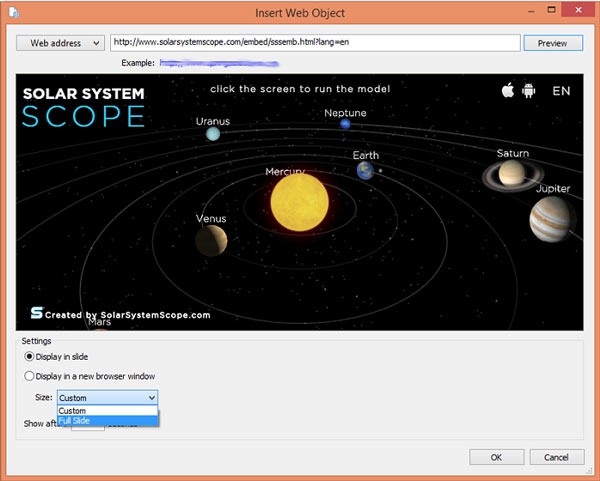The width and height of the screenshot is (600, 481).
Task: Click into the URL address field
Action: click(x=314, y=43)
